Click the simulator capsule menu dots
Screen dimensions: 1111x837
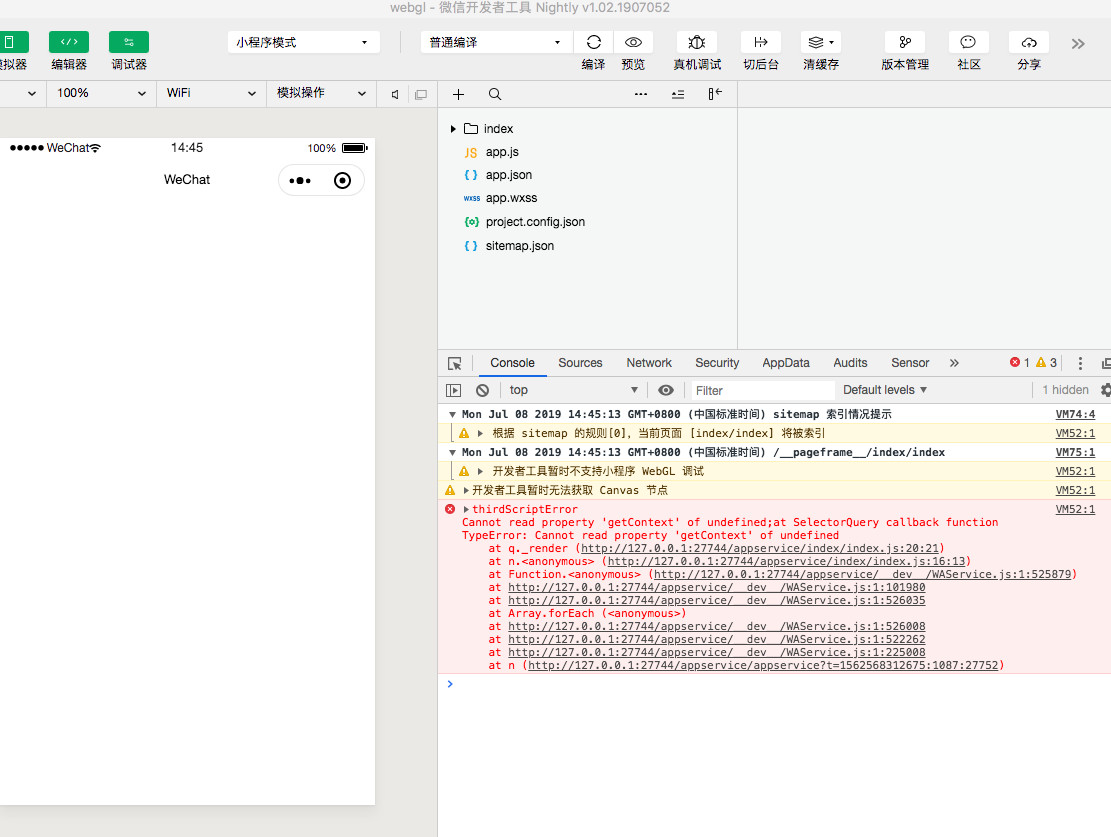300,181
